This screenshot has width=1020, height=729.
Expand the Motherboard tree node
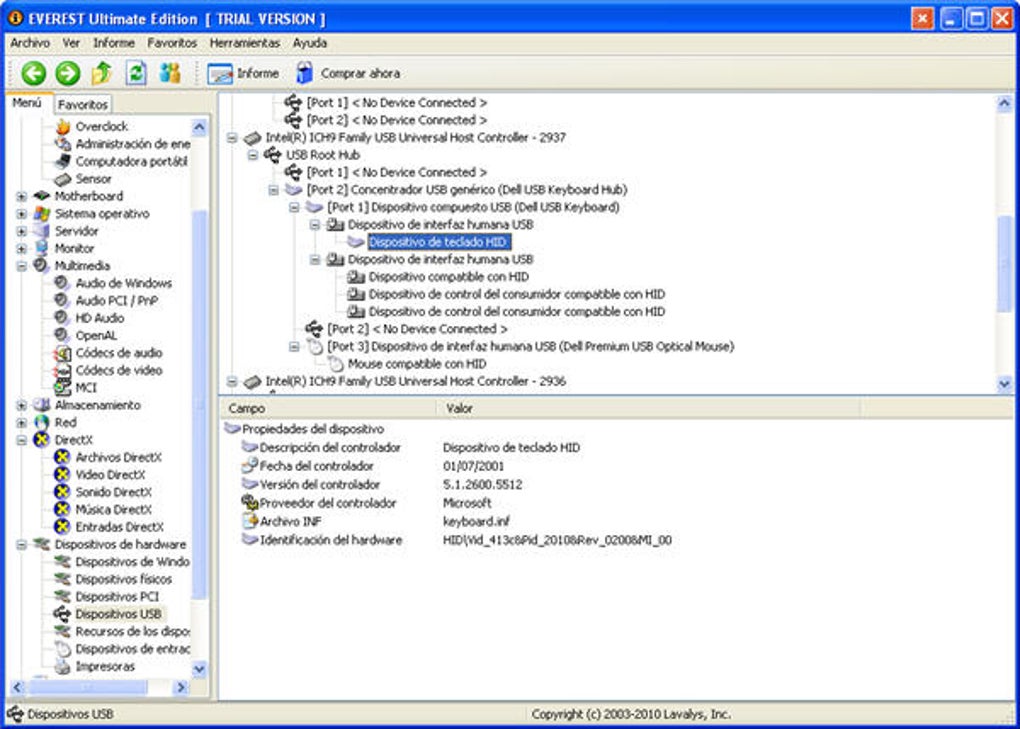pos(21,196)
